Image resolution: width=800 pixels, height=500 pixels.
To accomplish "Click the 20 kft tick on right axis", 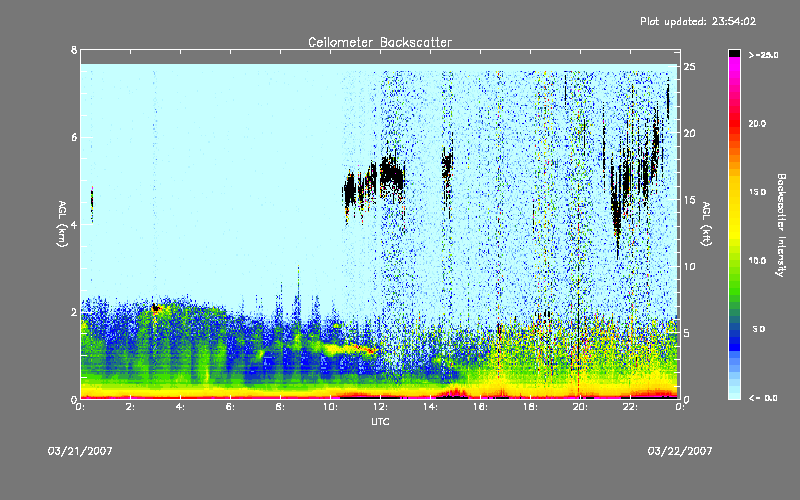I will [x=689, y=133].
